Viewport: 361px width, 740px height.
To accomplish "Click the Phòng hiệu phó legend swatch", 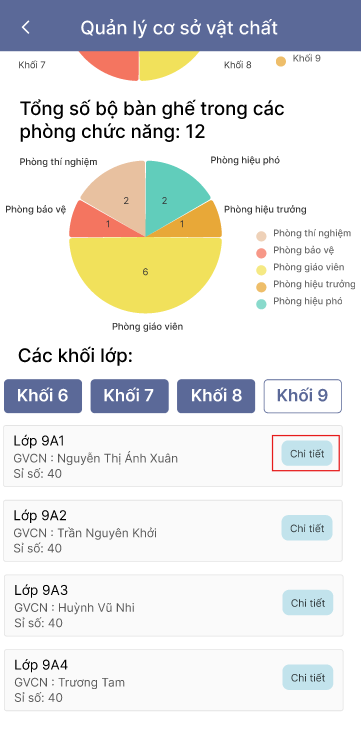I will click(x=261, y=303).
